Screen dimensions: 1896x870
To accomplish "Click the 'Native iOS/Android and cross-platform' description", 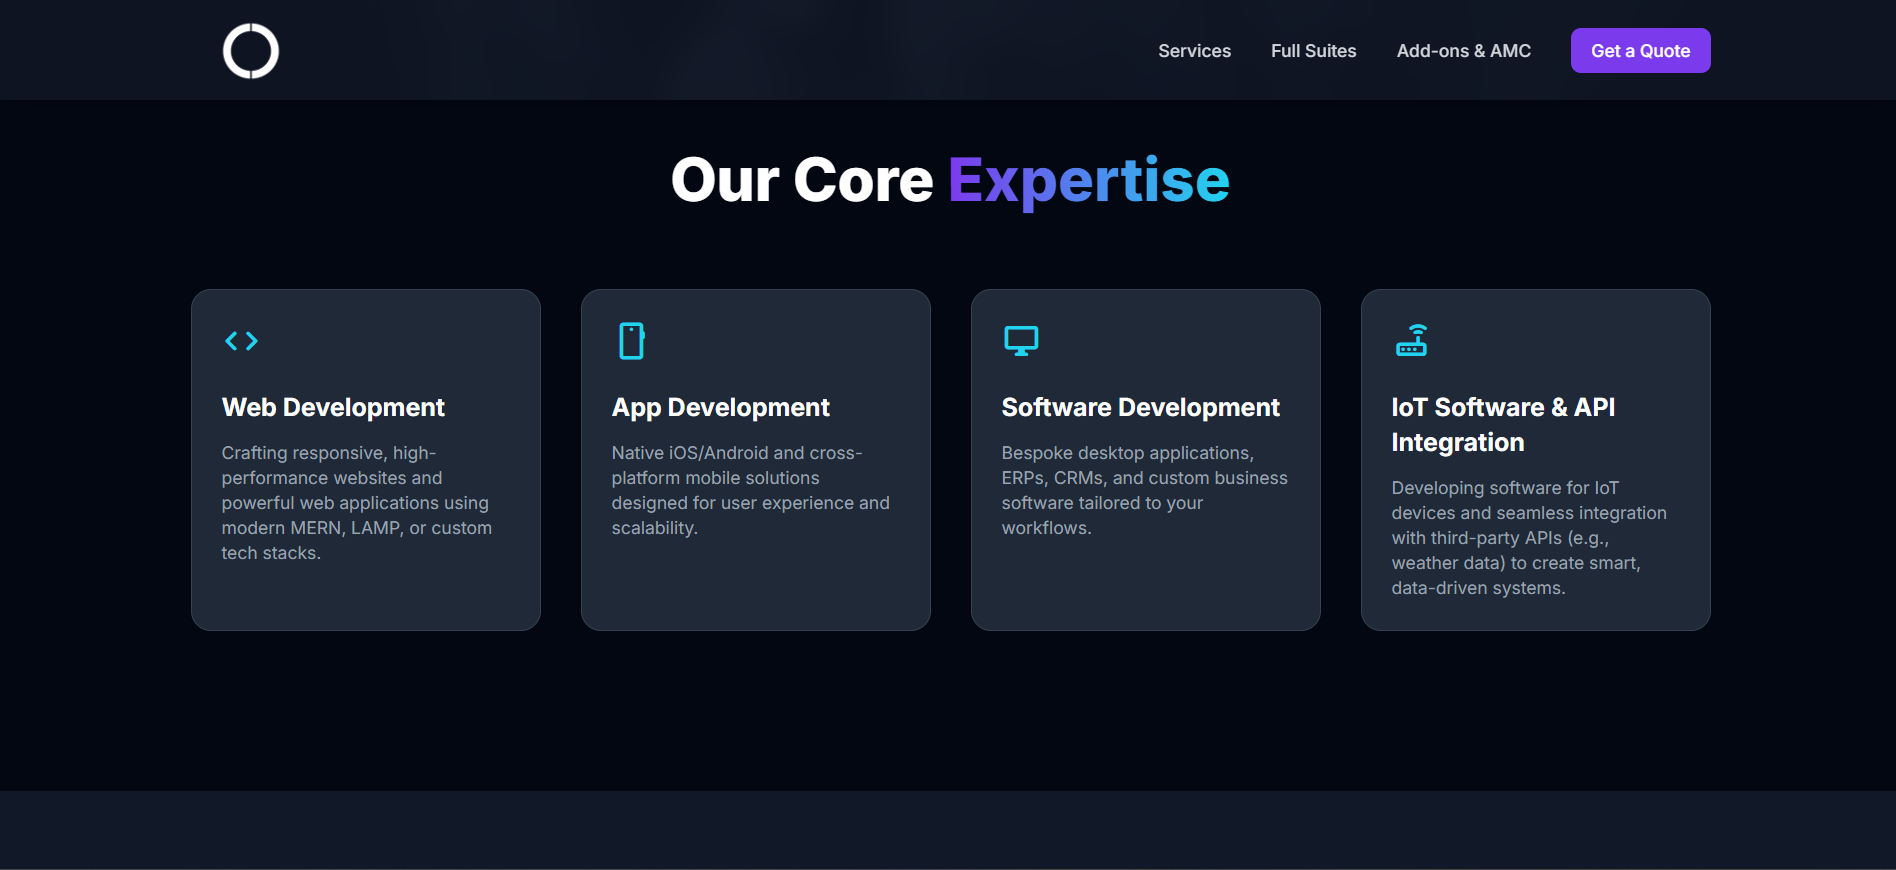I will (751, 490).
